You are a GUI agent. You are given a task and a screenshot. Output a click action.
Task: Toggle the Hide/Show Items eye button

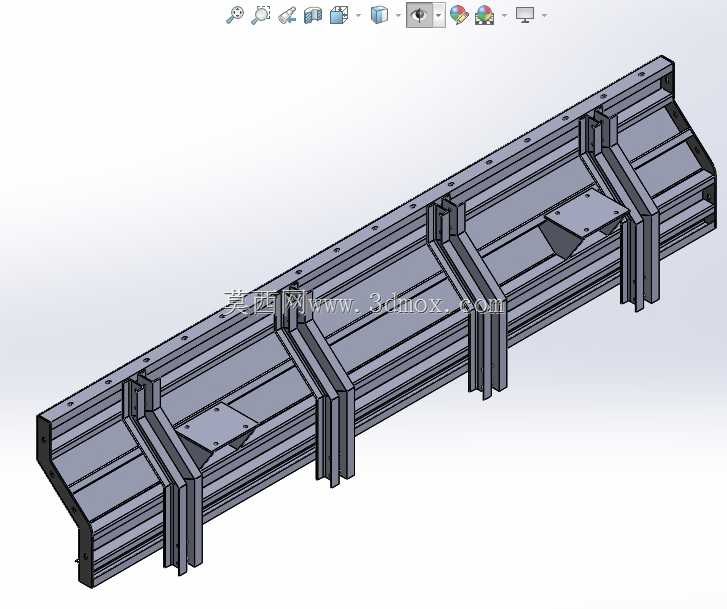click(420, 15)
